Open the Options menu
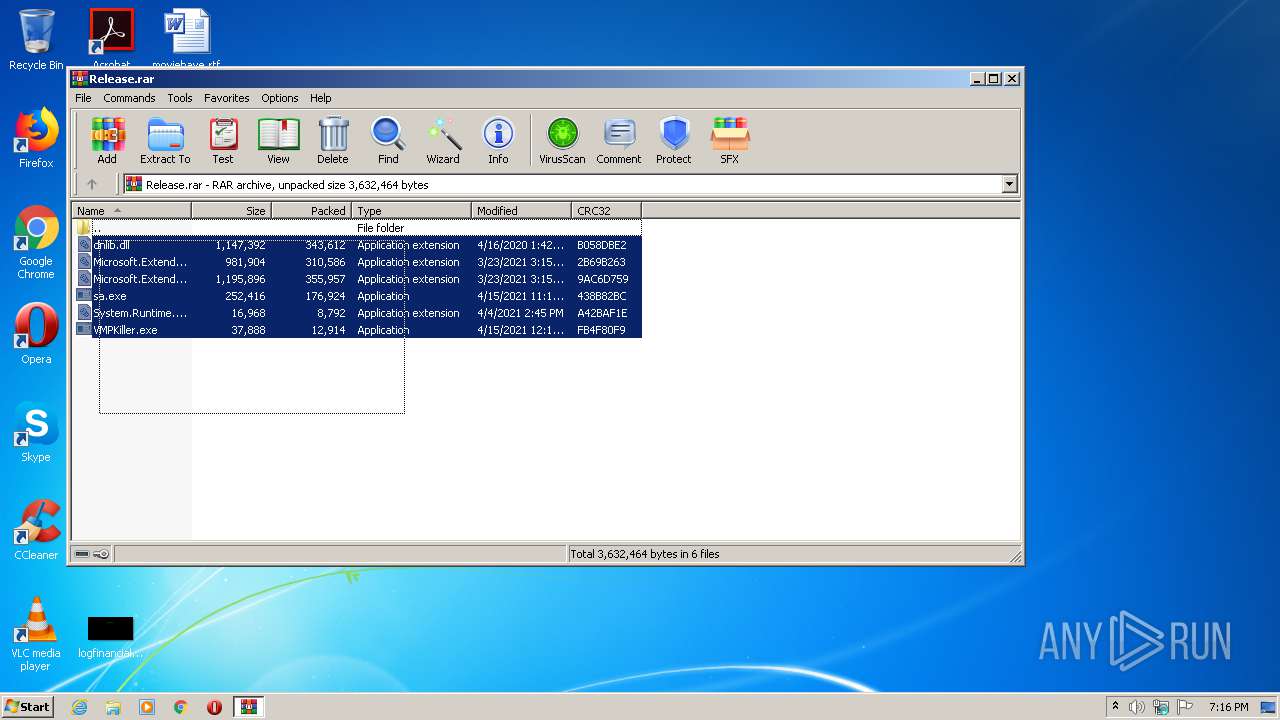The height and width of the screenshot is (720, 1280). pos(280,98)
